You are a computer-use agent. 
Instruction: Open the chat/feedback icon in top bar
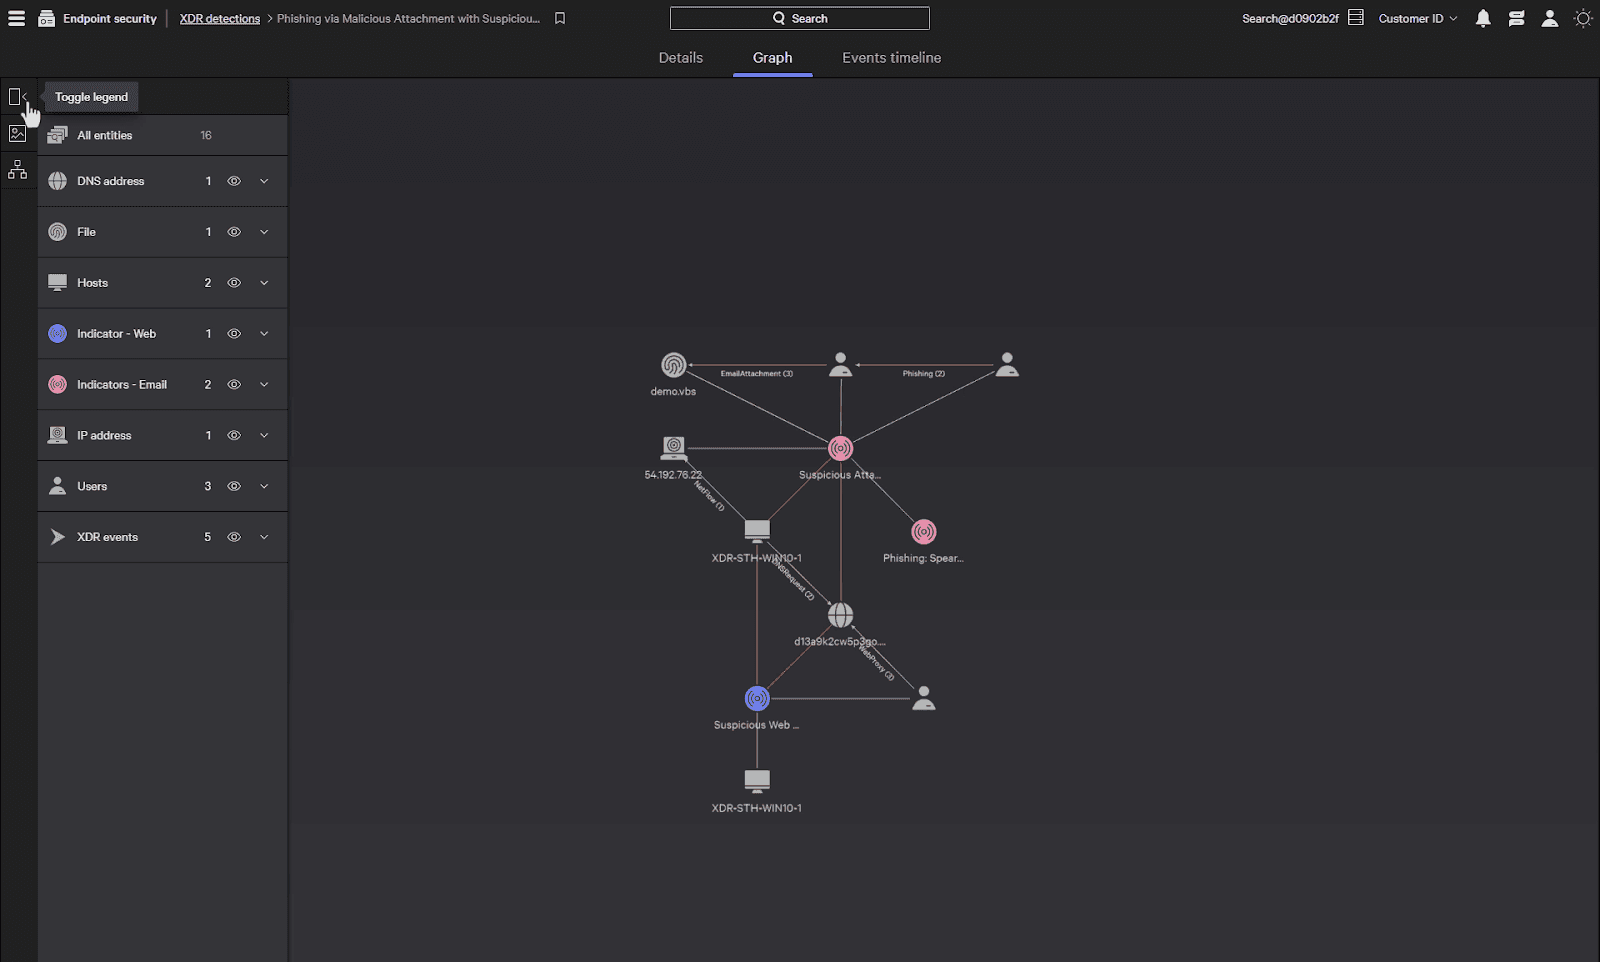(x=1516, y=18)
